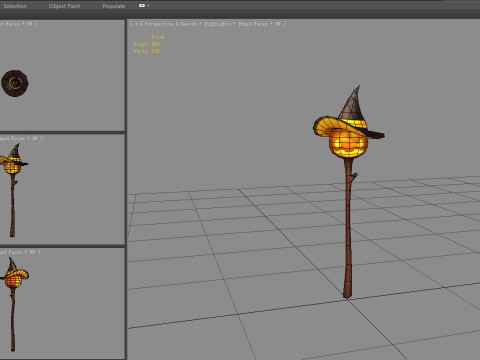This screenshot has height=360, width=480.
Task: Switch to the Populate ribbon tab
Action: point(114,6)
